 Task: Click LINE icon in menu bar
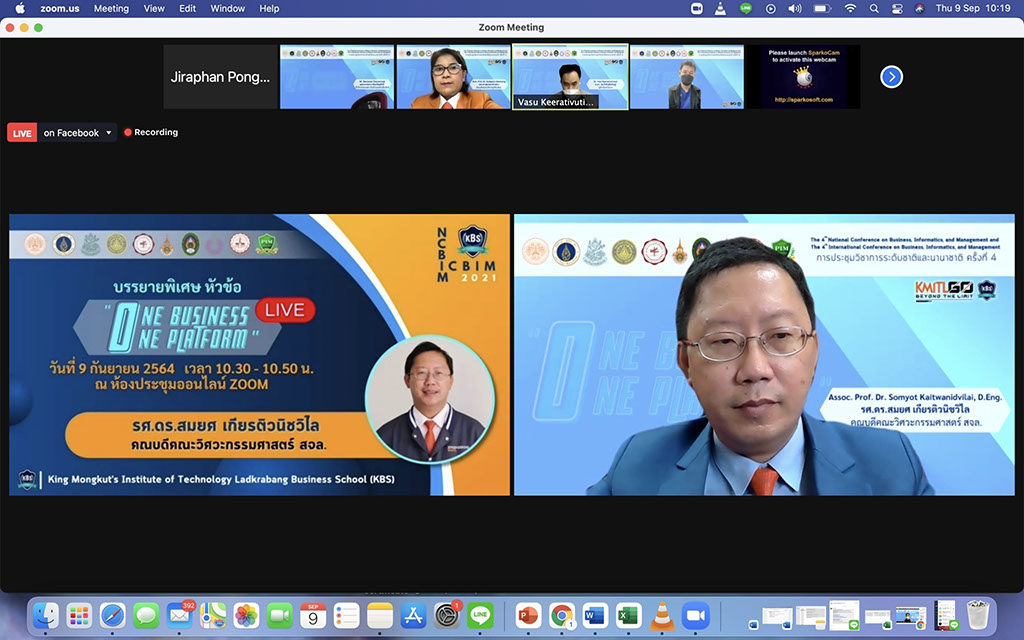[x=746, y=8]
